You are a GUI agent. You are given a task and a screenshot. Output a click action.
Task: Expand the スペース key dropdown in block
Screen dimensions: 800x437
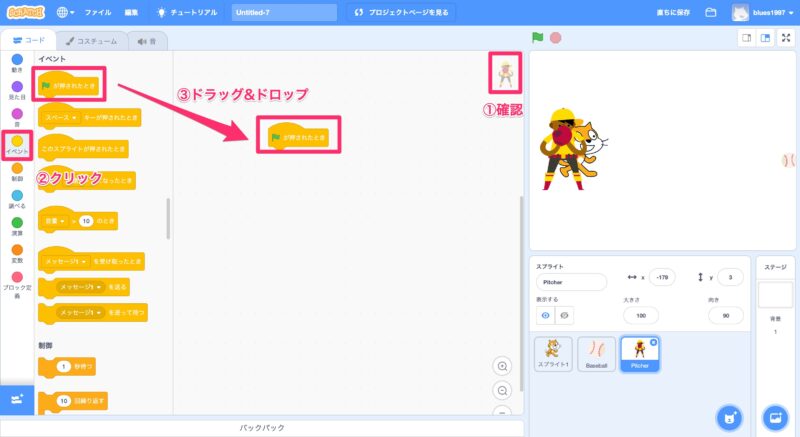tap(73, 118)
